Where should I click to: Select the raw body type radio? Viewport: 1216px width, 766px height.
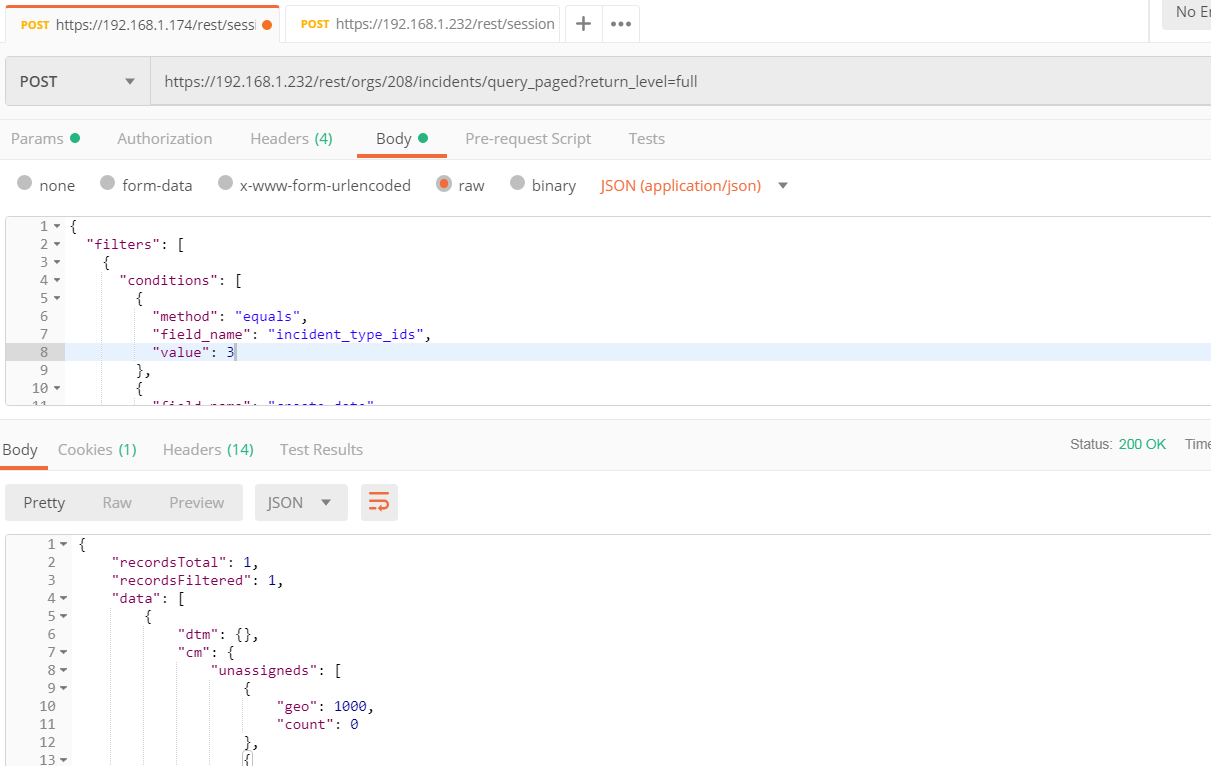point(444,185)
